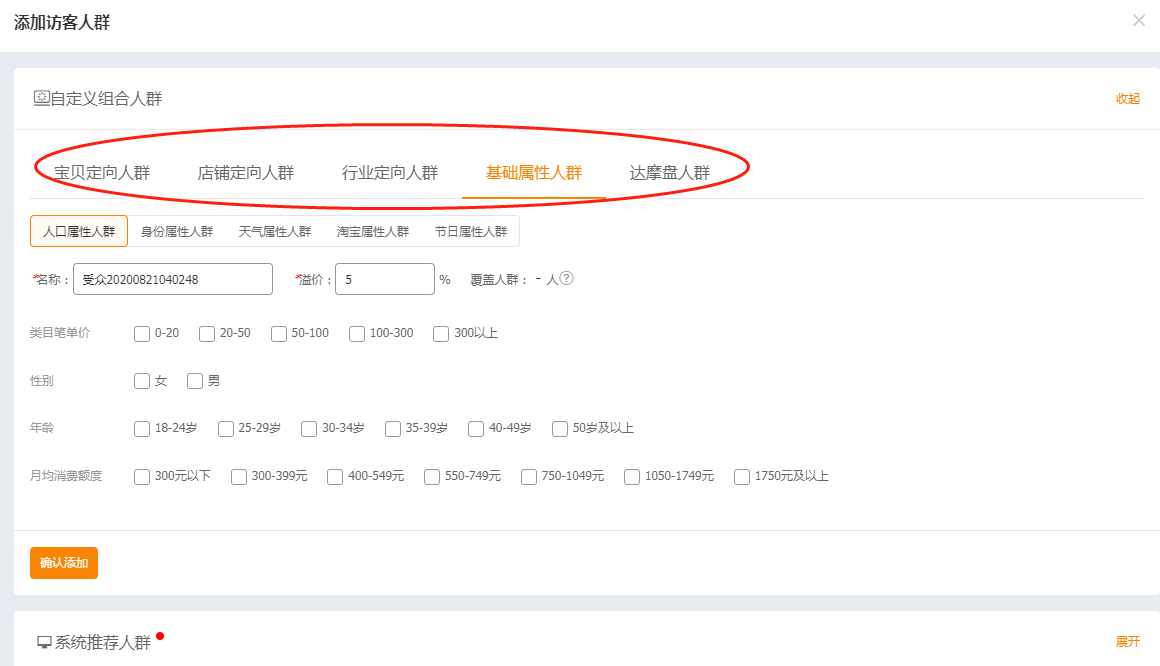Viewport: 1160px width, 666px height.
Task: Switch to the 店铺定向人群 tab
Action: click(246, 172)
